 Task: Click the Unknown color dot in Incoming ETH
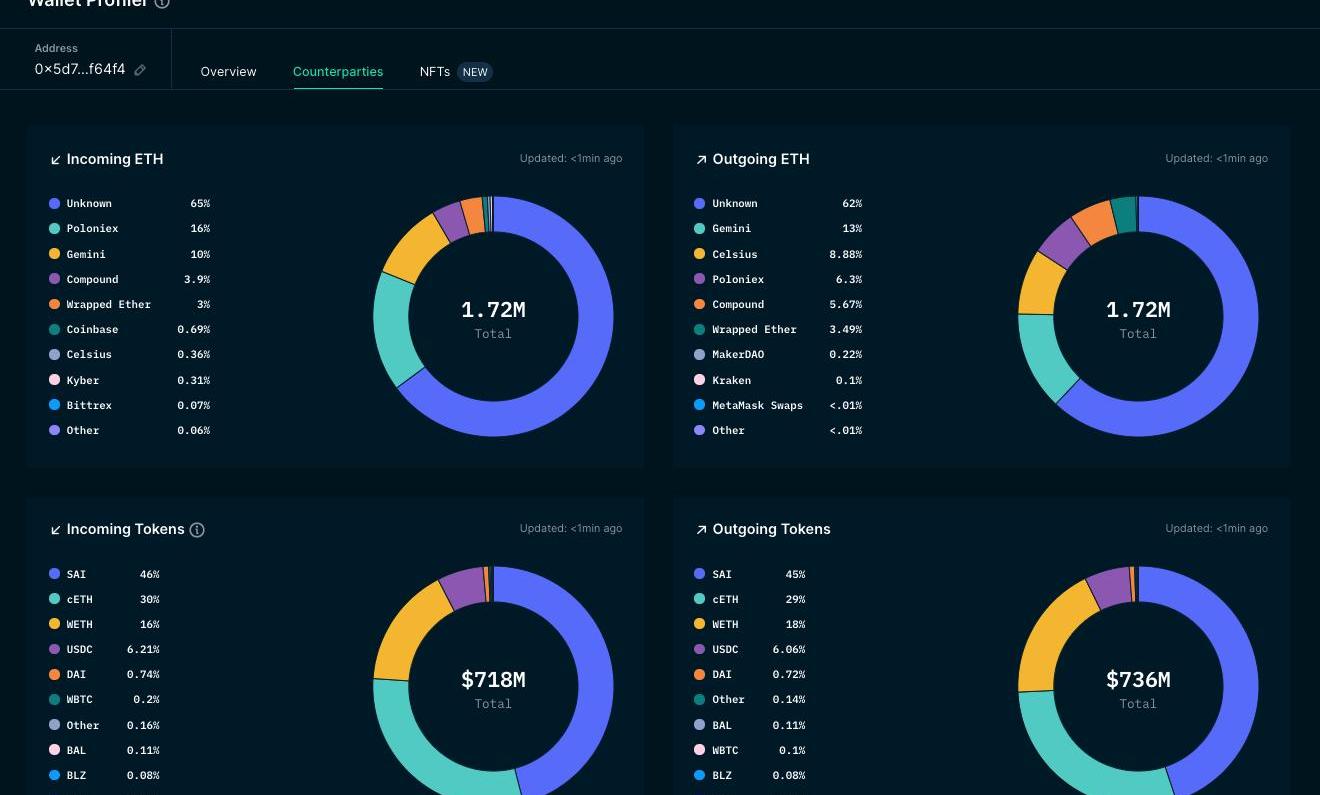[54, 204]
